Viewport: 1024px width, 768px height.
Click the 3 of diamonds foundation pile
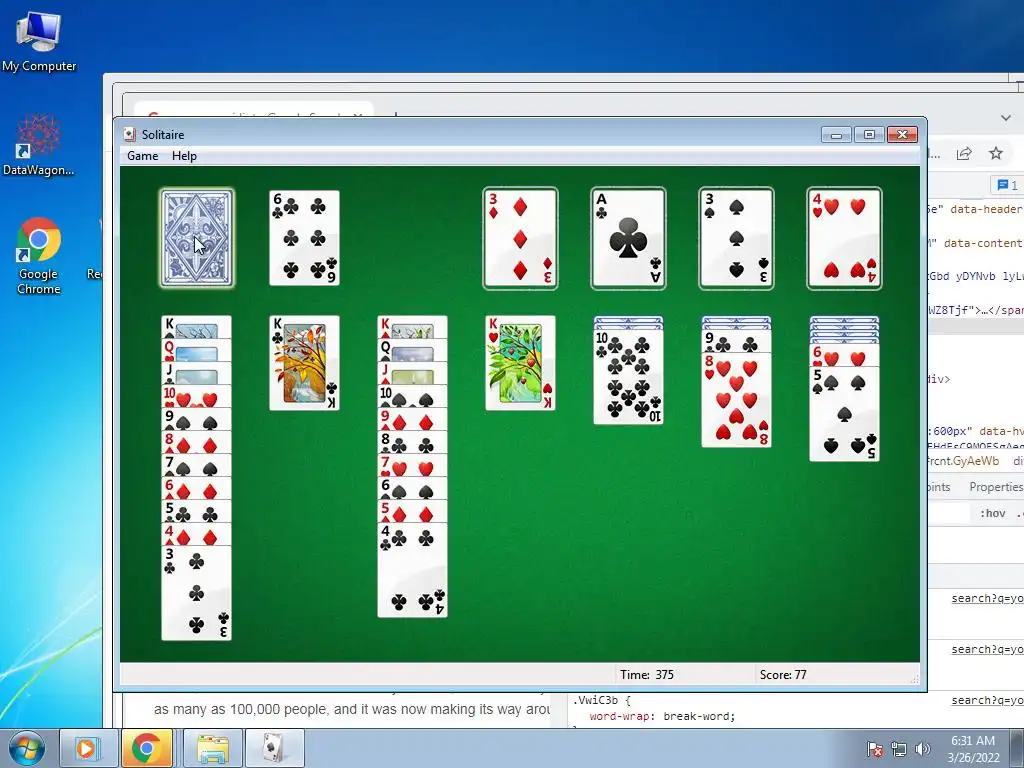[520, 238]
